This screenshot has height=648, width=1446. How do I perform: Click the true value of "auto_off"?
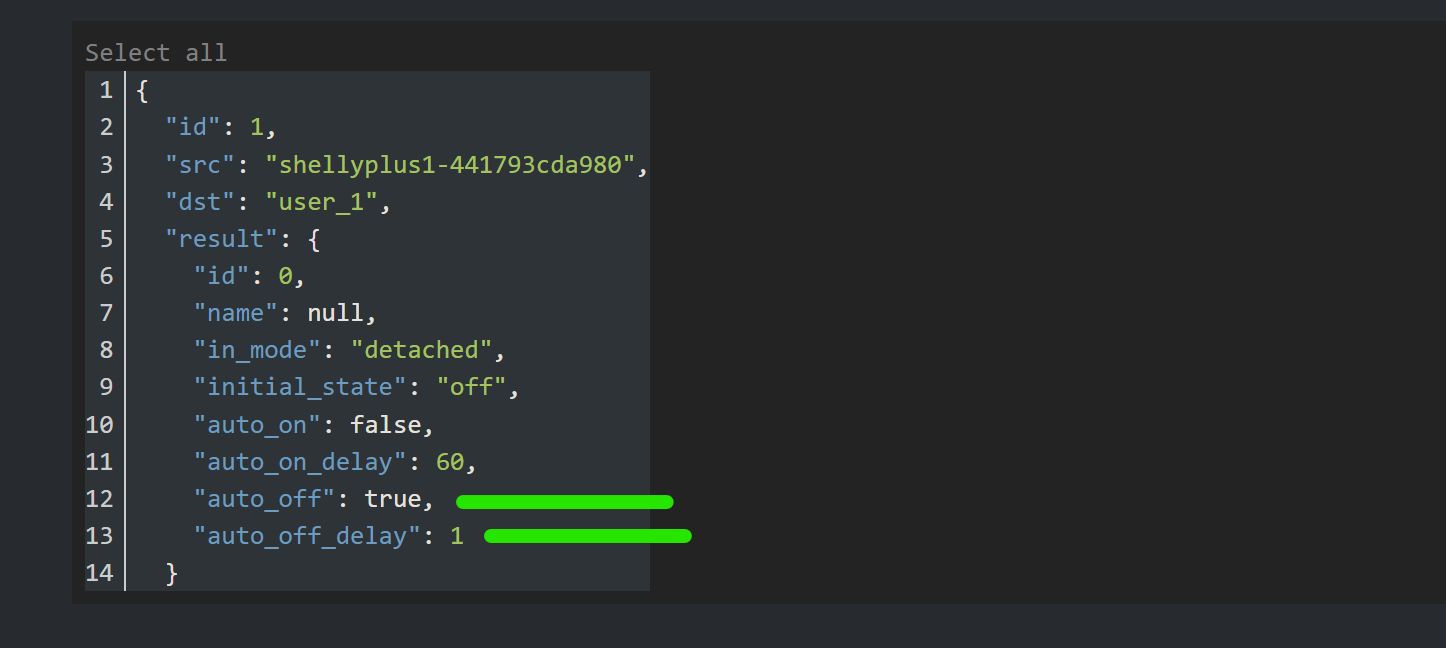(x=392, y=499)
